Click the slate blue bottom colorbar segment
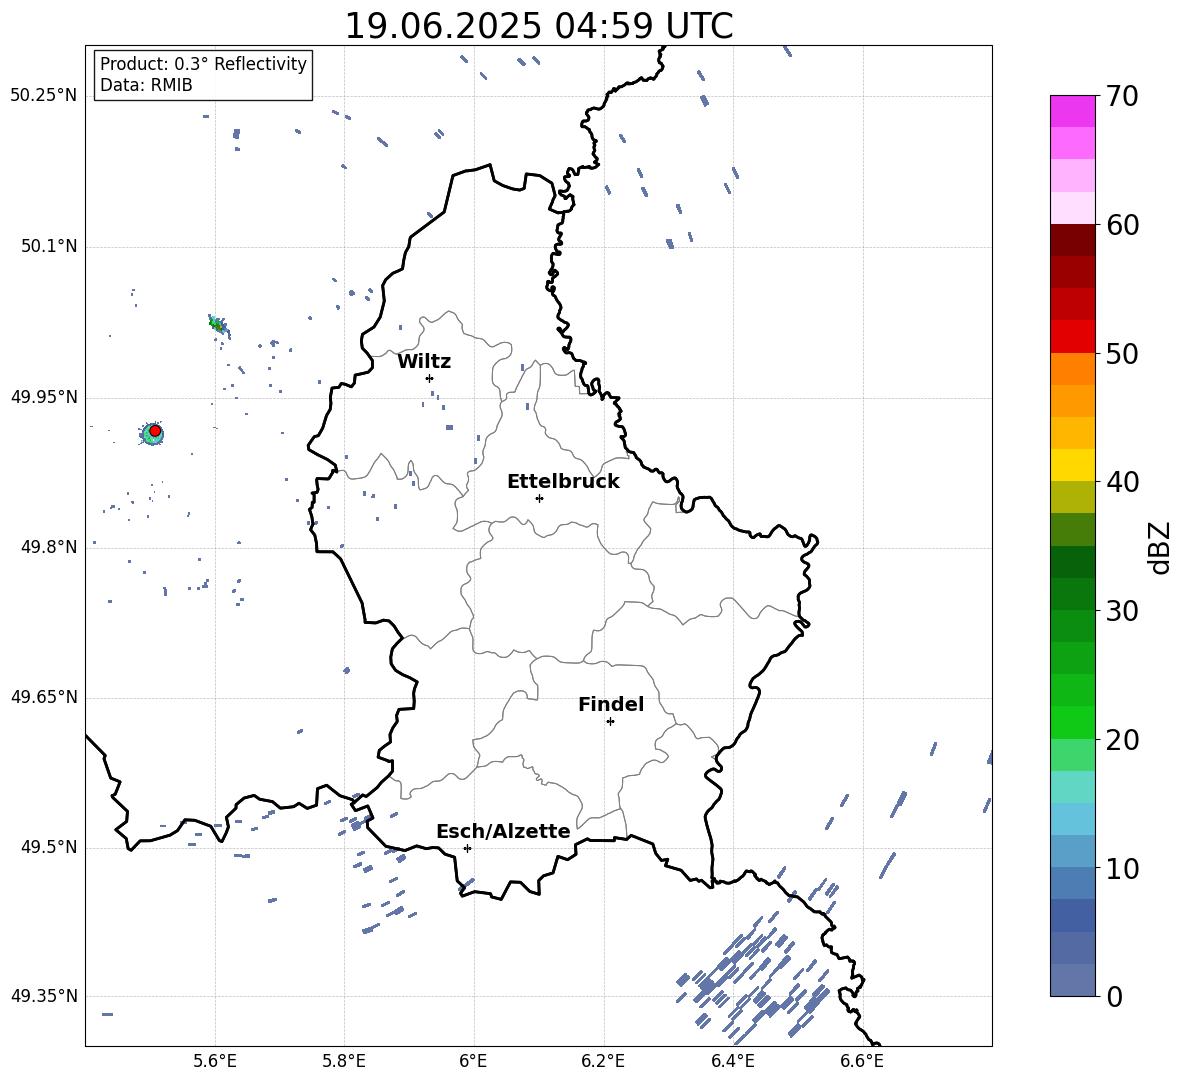Viewport: 1184px width, 1081px height. (1072, 980)
